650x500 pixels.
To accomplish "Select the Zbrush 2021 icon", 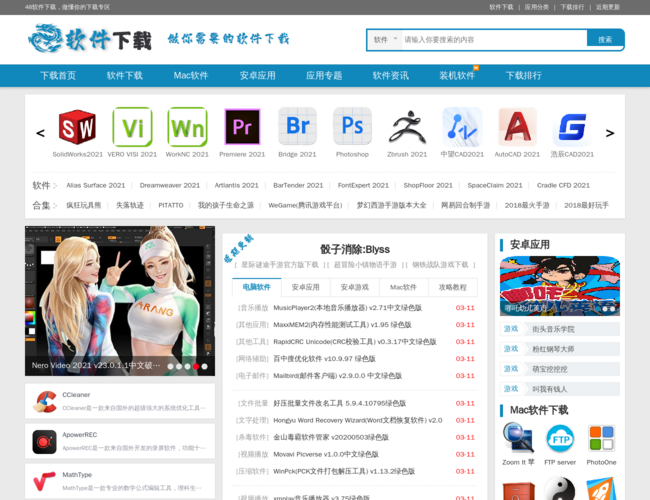I will pos(407,128).
